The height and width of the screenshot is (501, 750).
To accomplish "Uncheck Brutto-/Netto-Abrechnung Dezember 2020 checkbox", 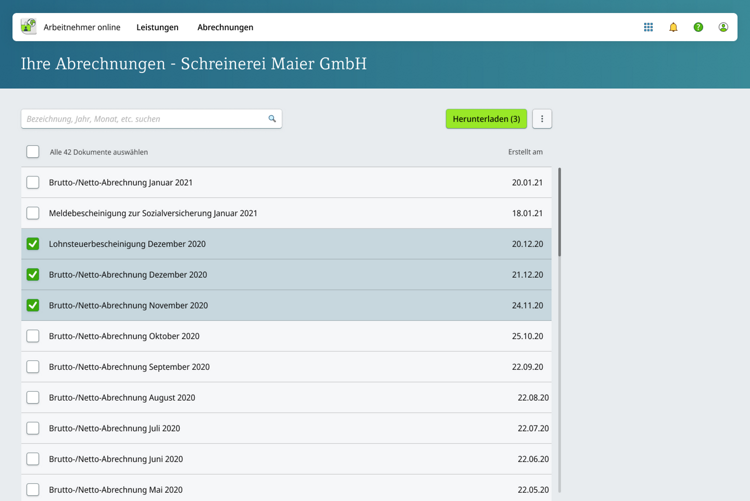I will 33,275.
